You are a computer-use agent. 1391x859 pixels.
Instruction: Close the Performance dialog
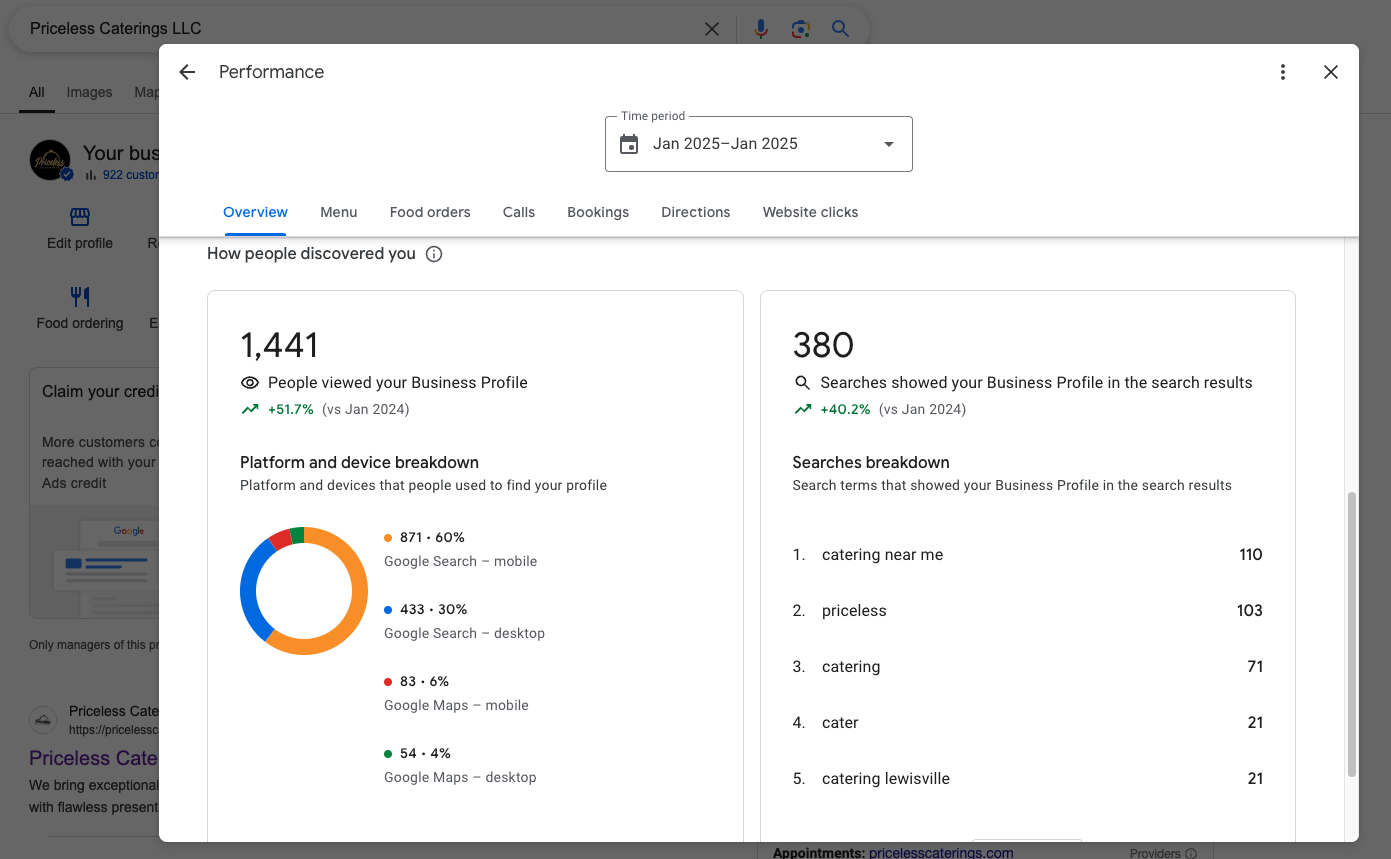[x=1331, y=72]
